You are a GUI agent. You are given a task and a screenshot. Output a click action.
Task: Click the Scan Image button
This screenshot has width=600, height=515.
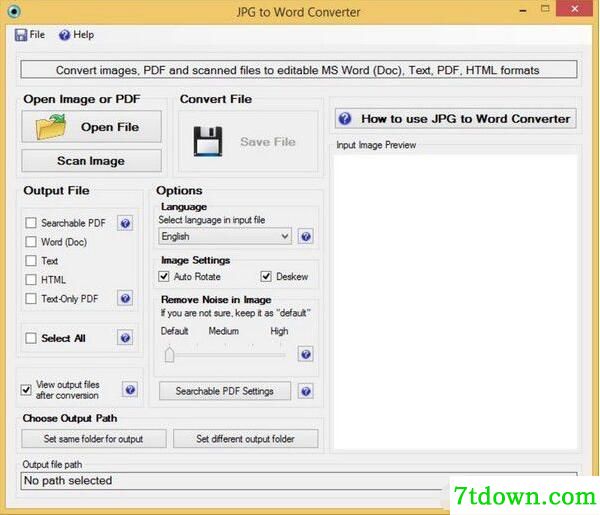coord(91,161)
